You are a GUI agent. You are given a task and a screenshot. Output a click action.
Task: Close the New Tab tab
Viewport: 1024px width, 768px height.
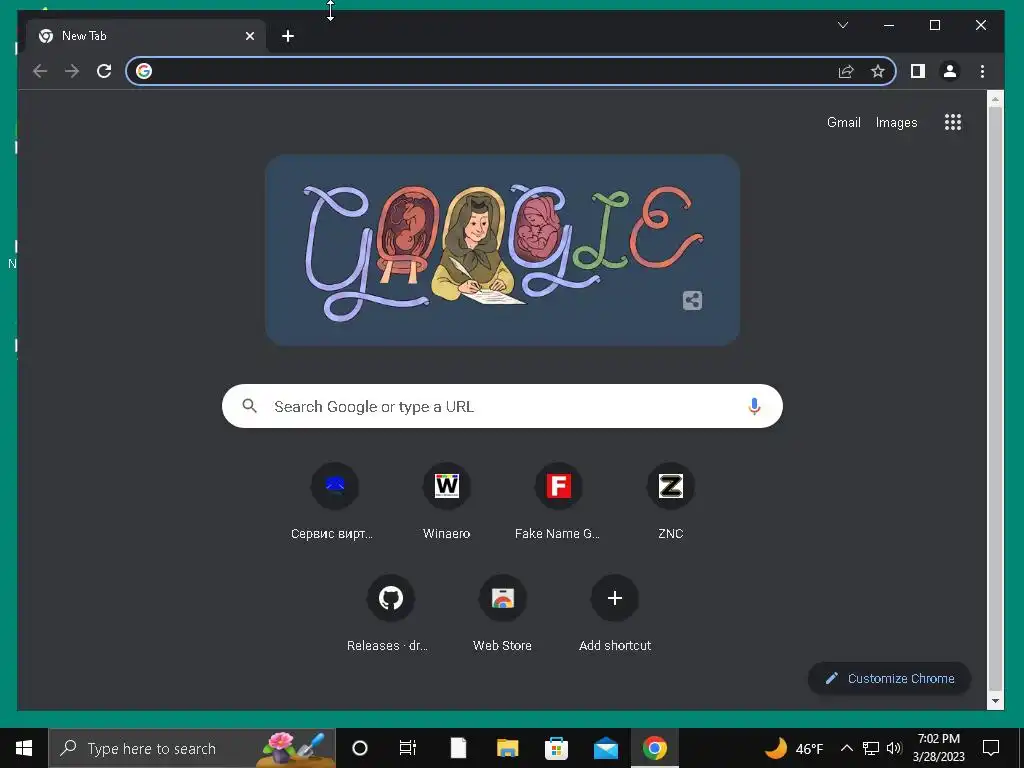249,36
